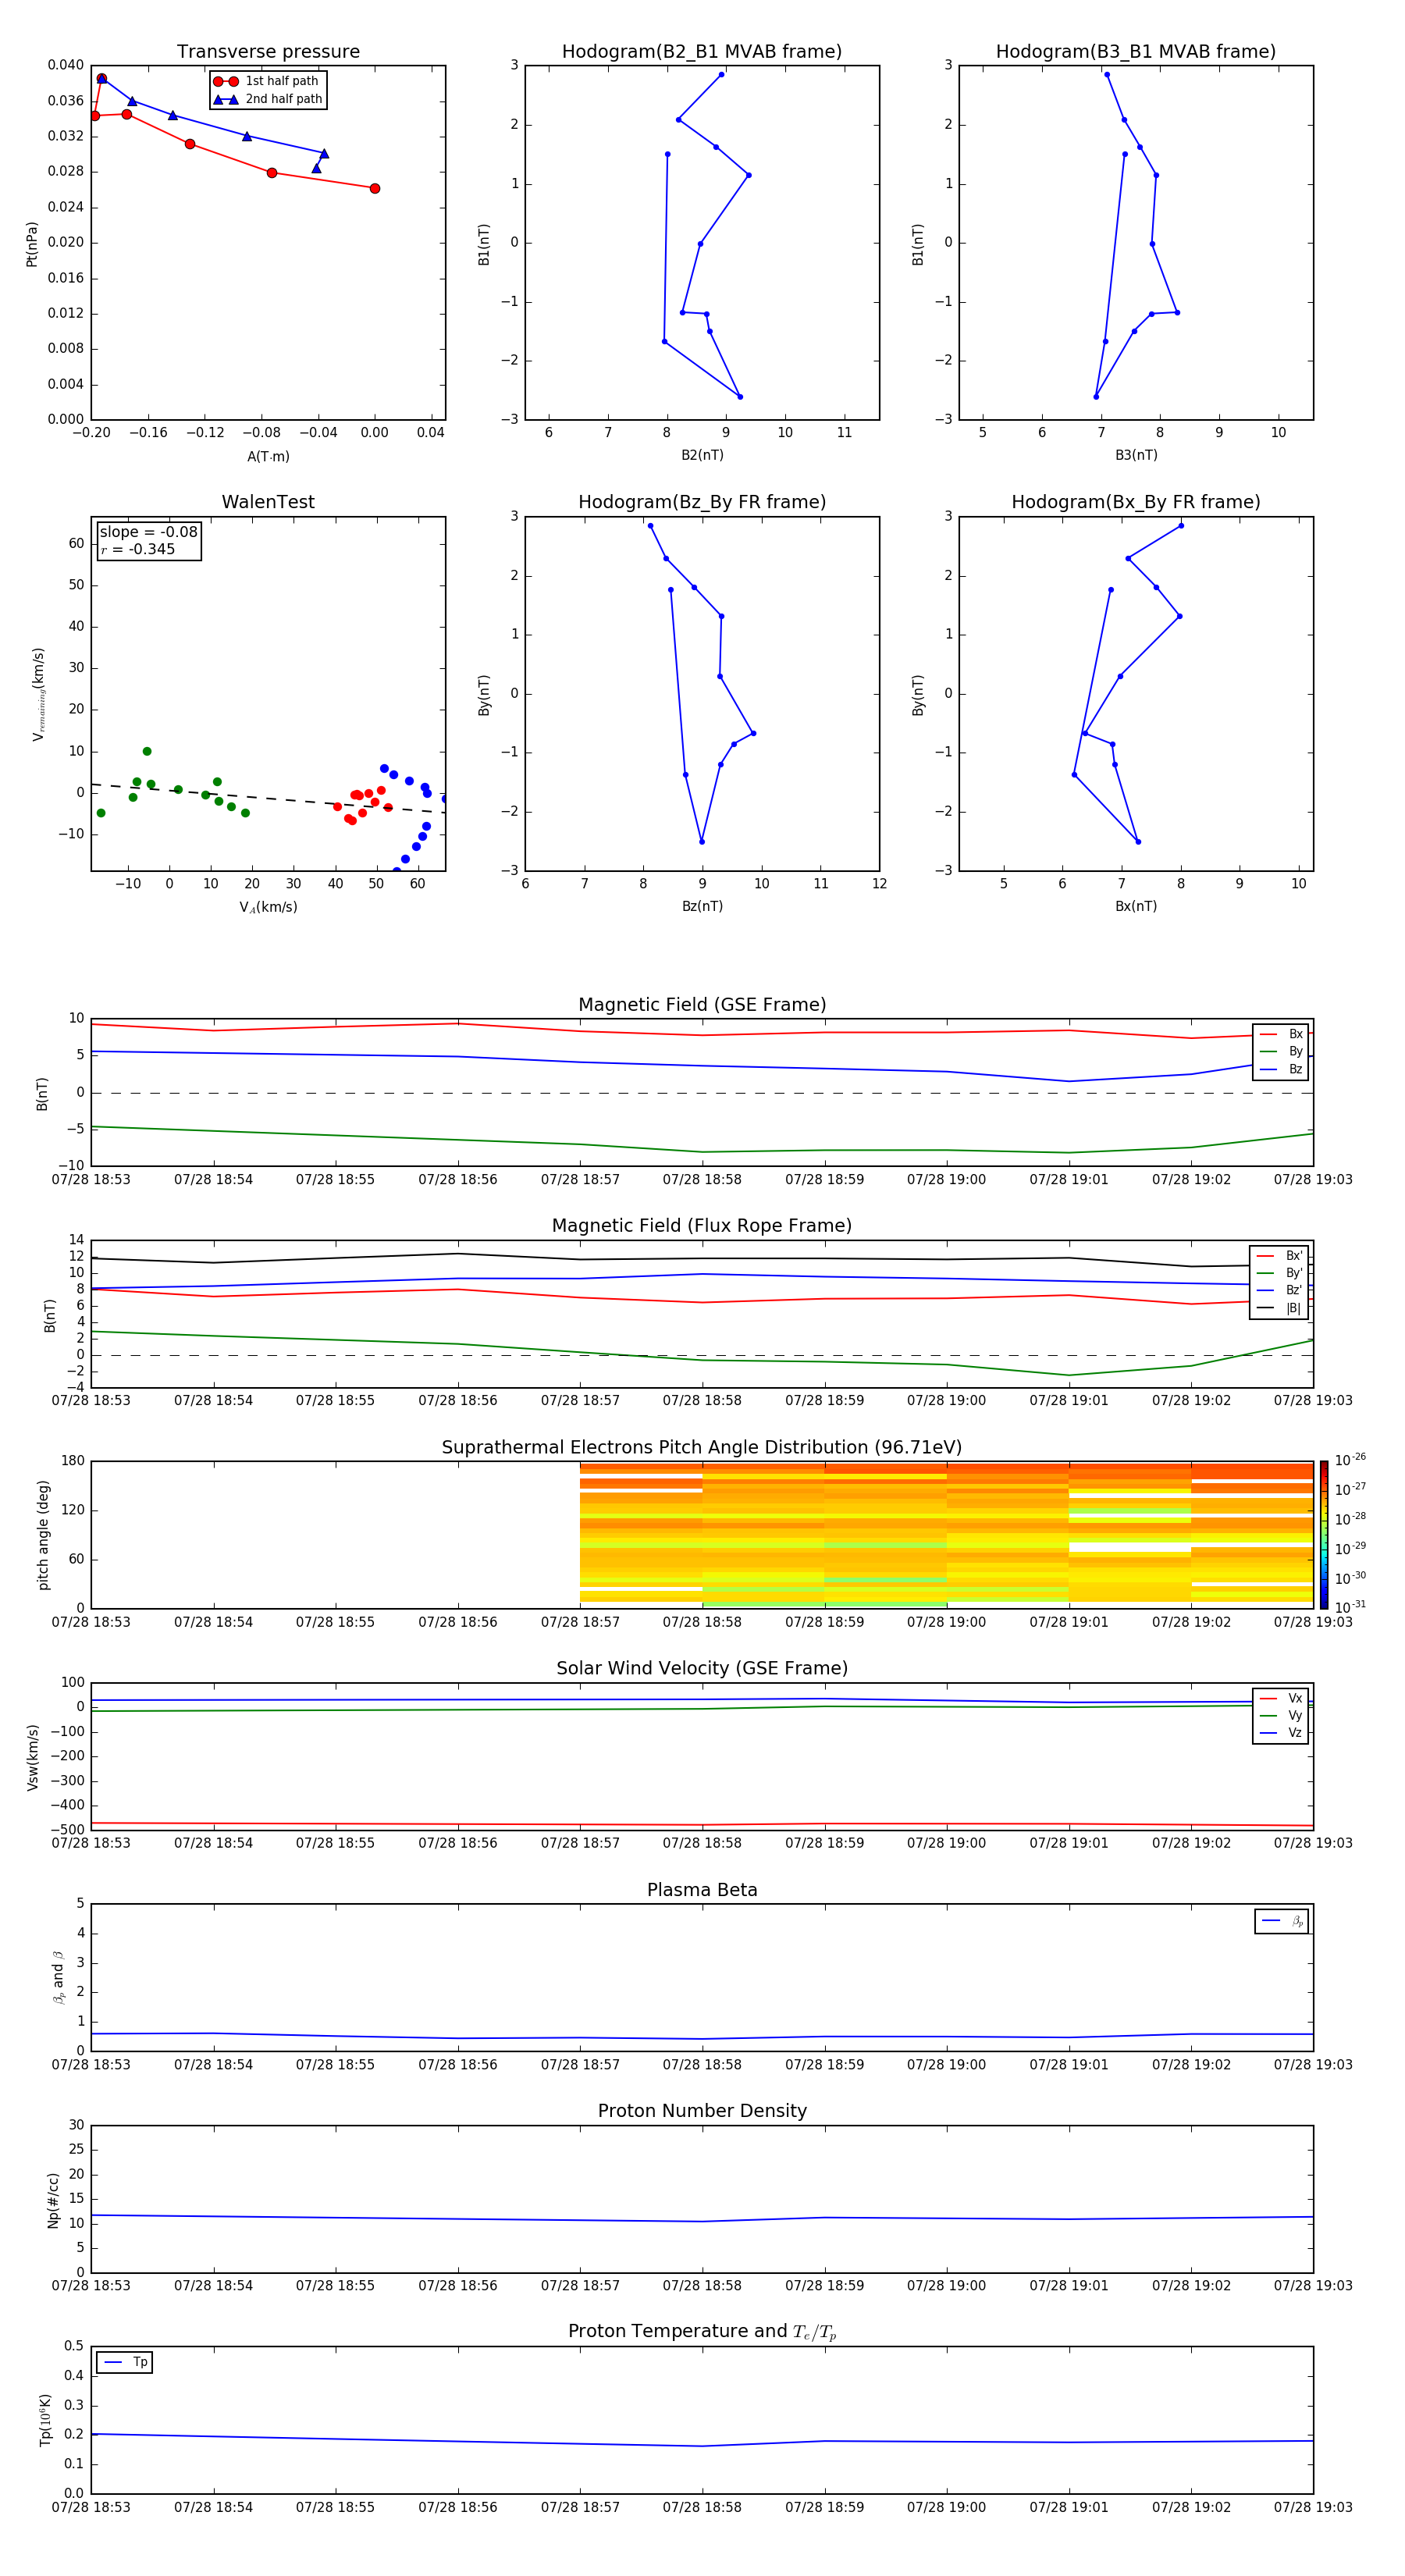This screenshot has height=2576, width=1405.
Task: Click the pitch angle (deg) axis label
Action: click(43, 1535)
